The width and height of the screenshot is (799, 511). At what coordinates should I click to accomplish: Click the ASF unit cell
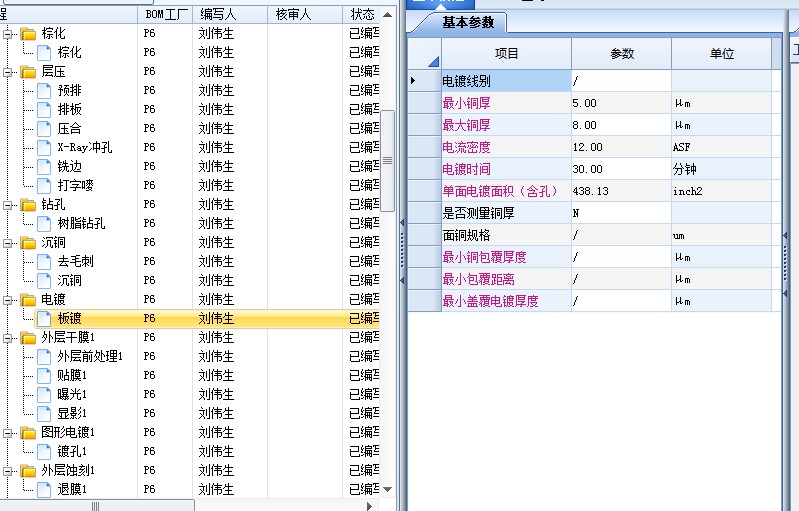(722, 147)
